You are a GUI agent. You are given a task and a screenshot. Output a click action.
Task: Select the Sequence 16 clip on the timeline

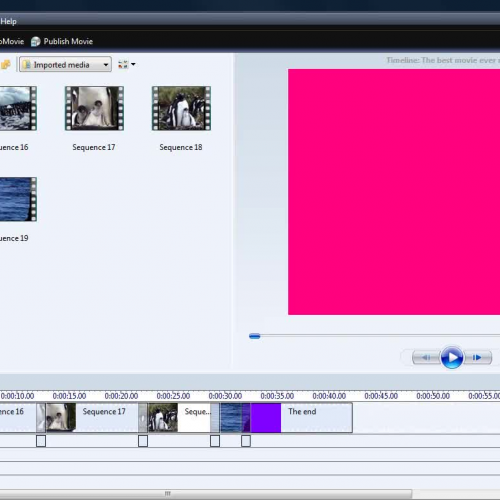click(18, 418)
